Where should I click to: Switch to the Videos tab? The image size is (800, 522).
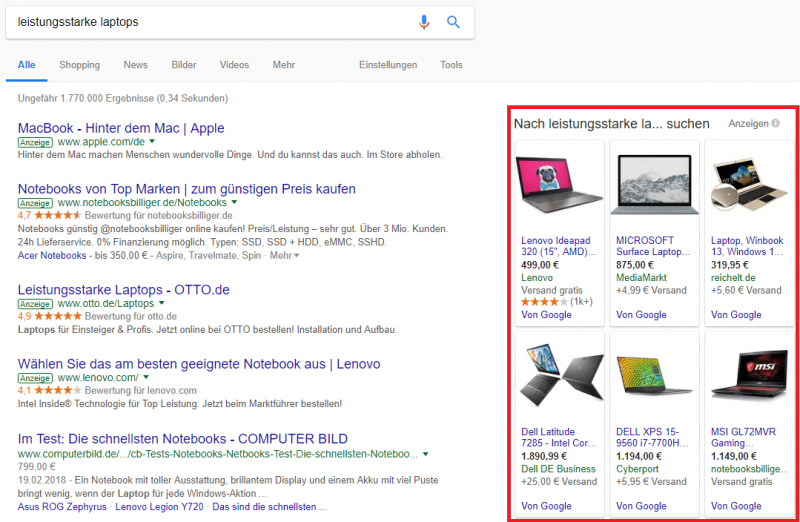click(x=234, y=65)
